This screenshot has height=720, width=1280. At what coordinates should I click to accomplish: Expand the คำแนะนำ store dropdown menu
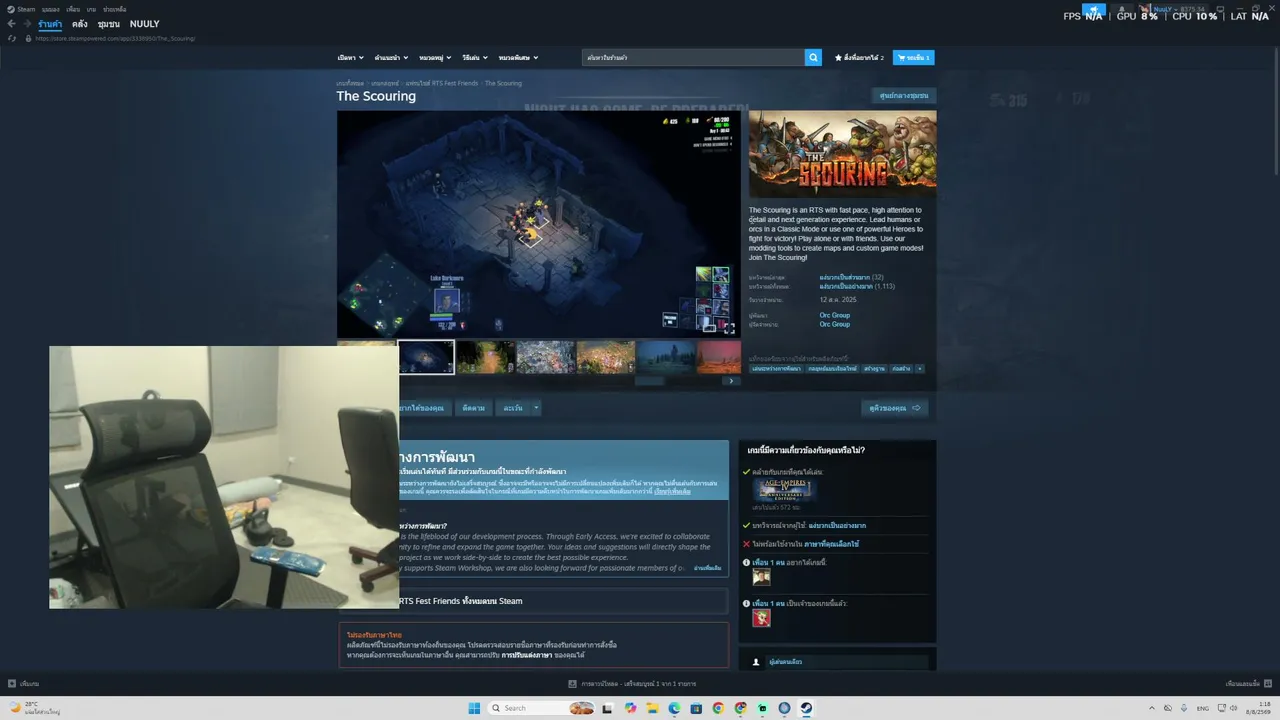(391, 58)
